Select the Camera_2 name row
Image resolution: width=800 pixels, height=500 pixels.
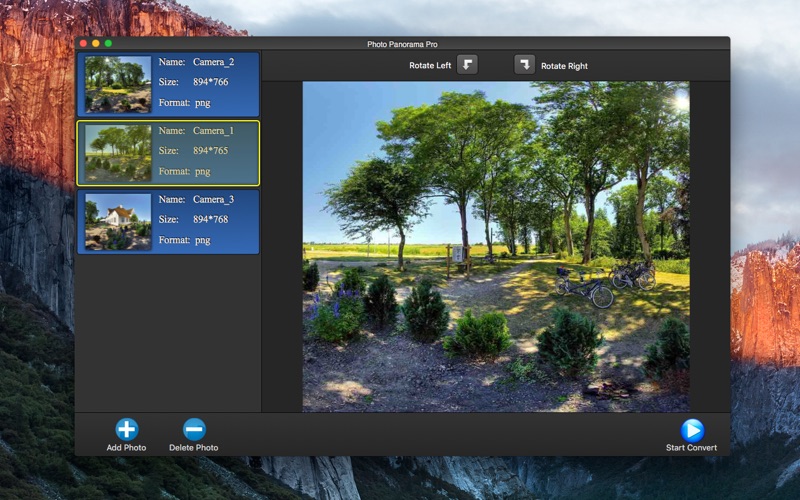pos(196,62)
